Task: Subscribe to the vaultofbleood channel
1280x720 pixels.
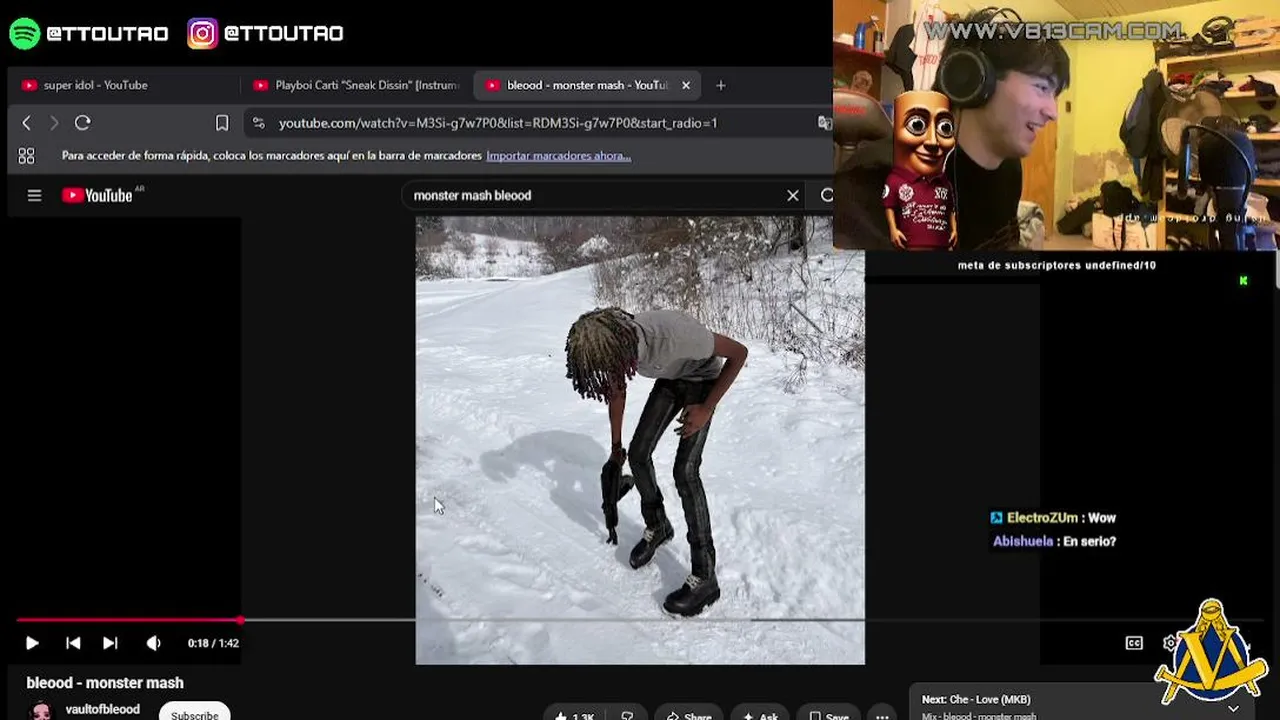Action: pyautogui.click(x=194, y=713)
